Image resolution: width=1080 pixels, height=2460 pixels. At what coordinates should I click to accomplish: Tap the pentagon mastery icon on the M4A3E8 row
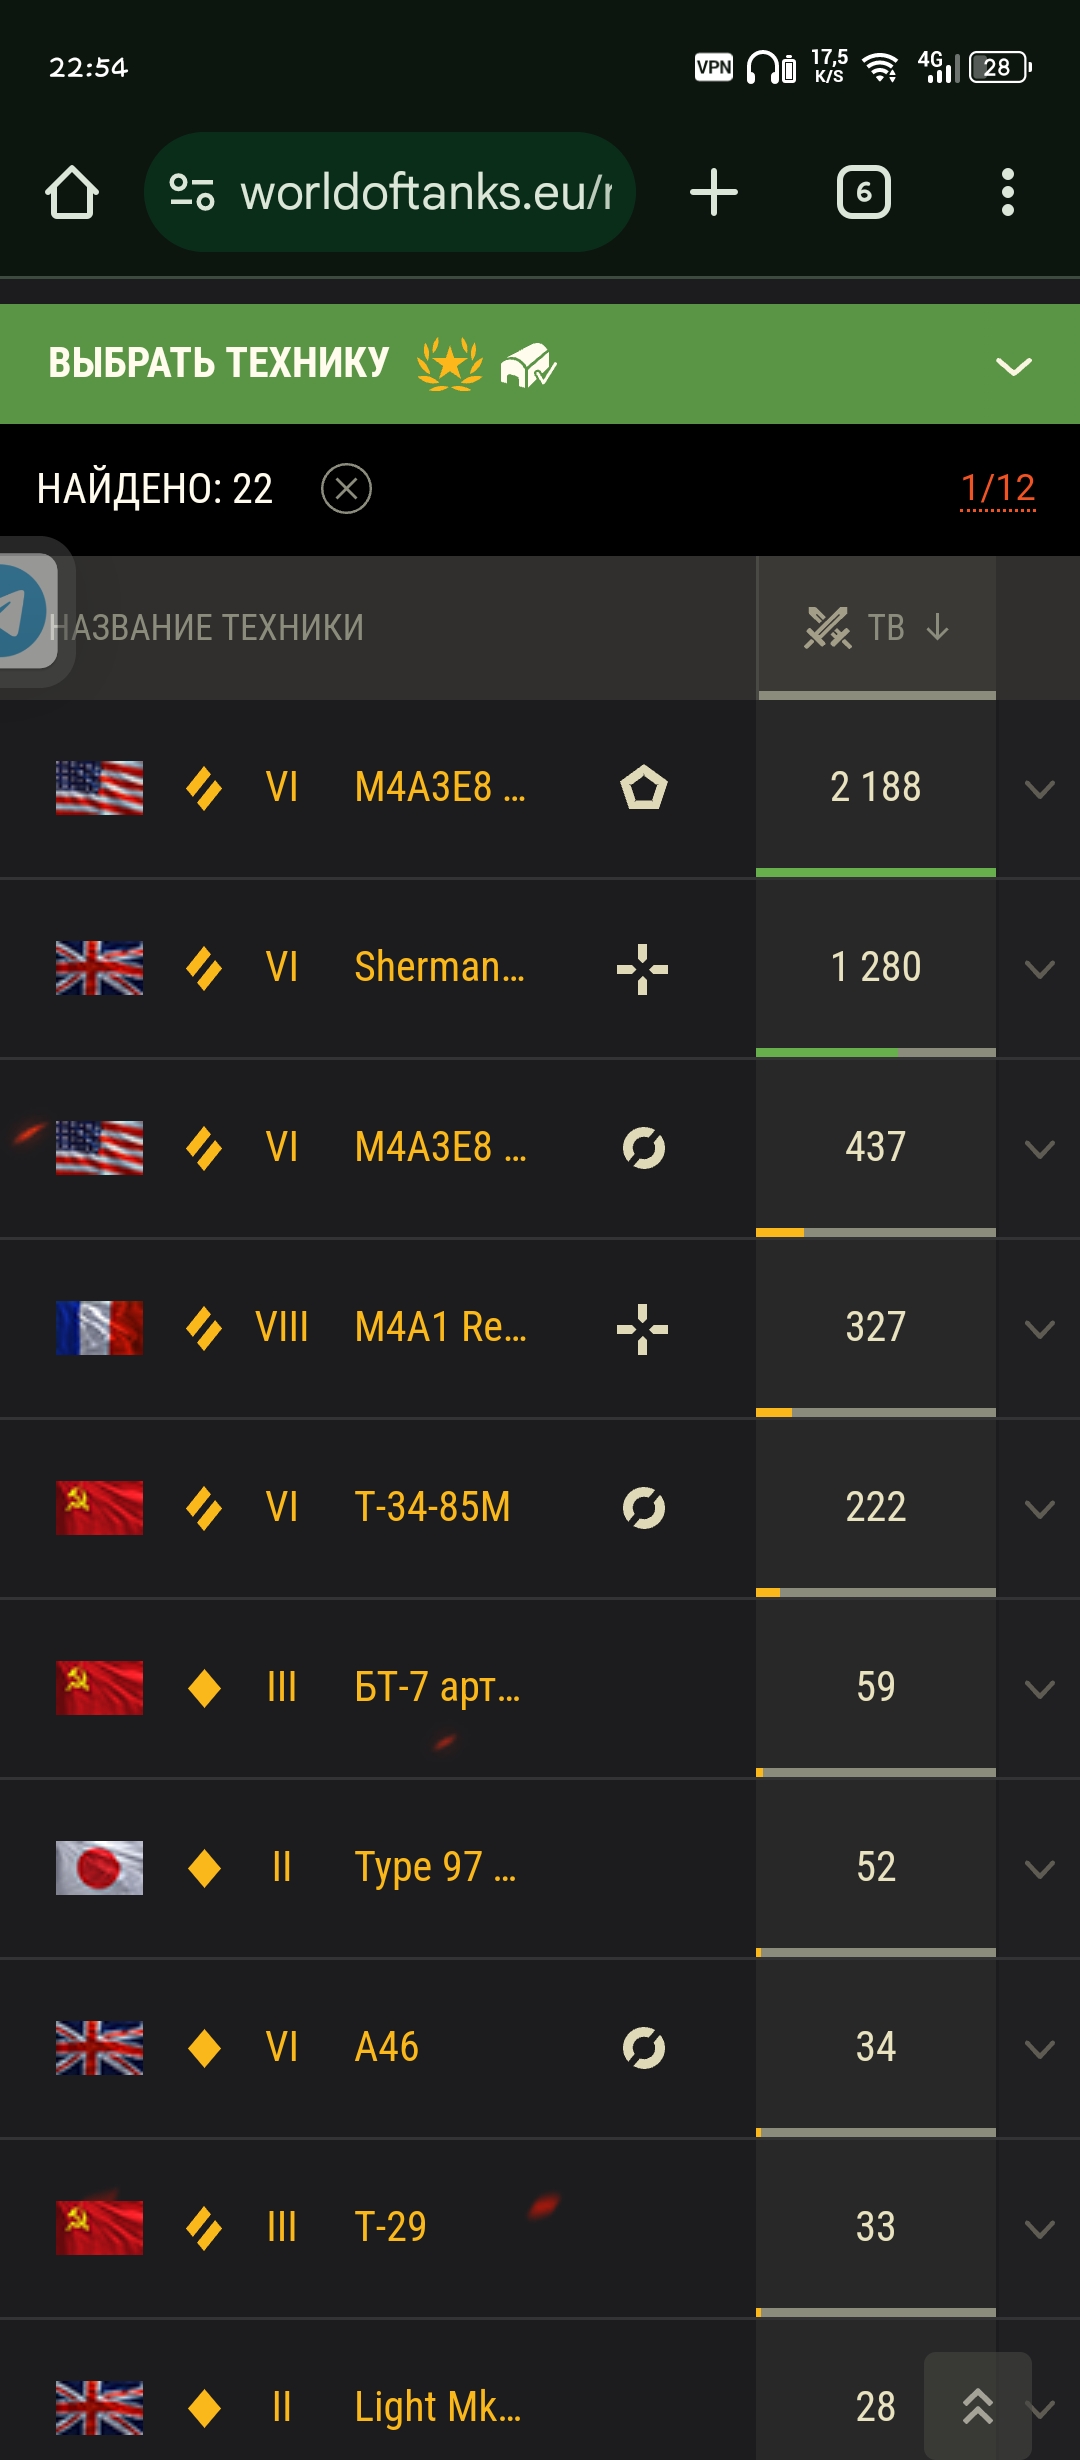point(643,788)
